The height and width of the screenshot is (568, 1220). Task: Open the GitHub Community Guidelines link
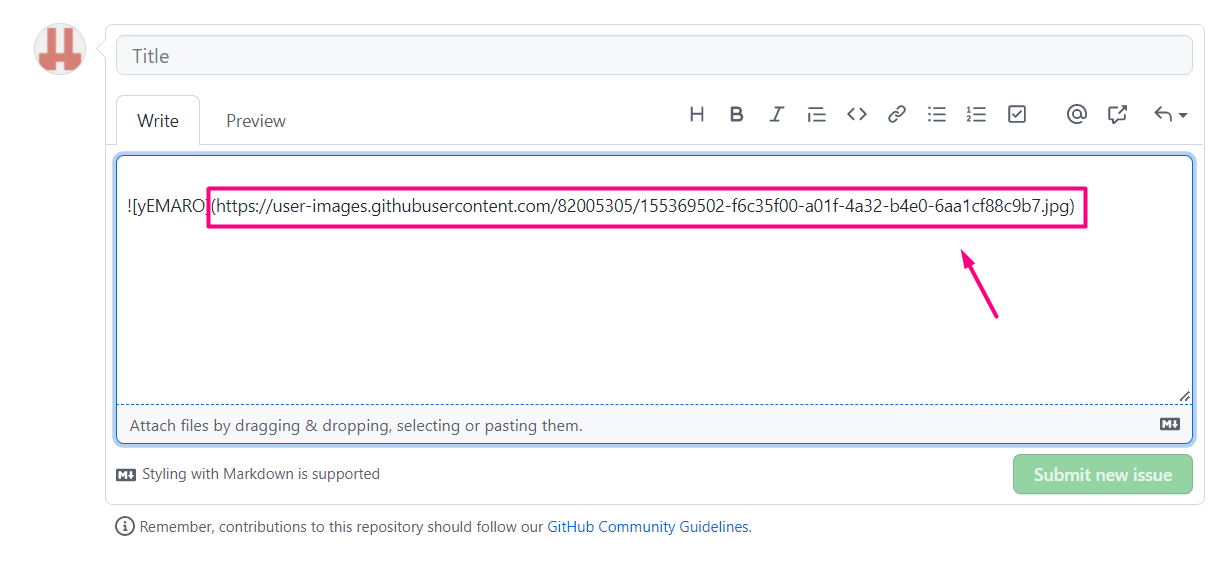(x=648, y=526)
